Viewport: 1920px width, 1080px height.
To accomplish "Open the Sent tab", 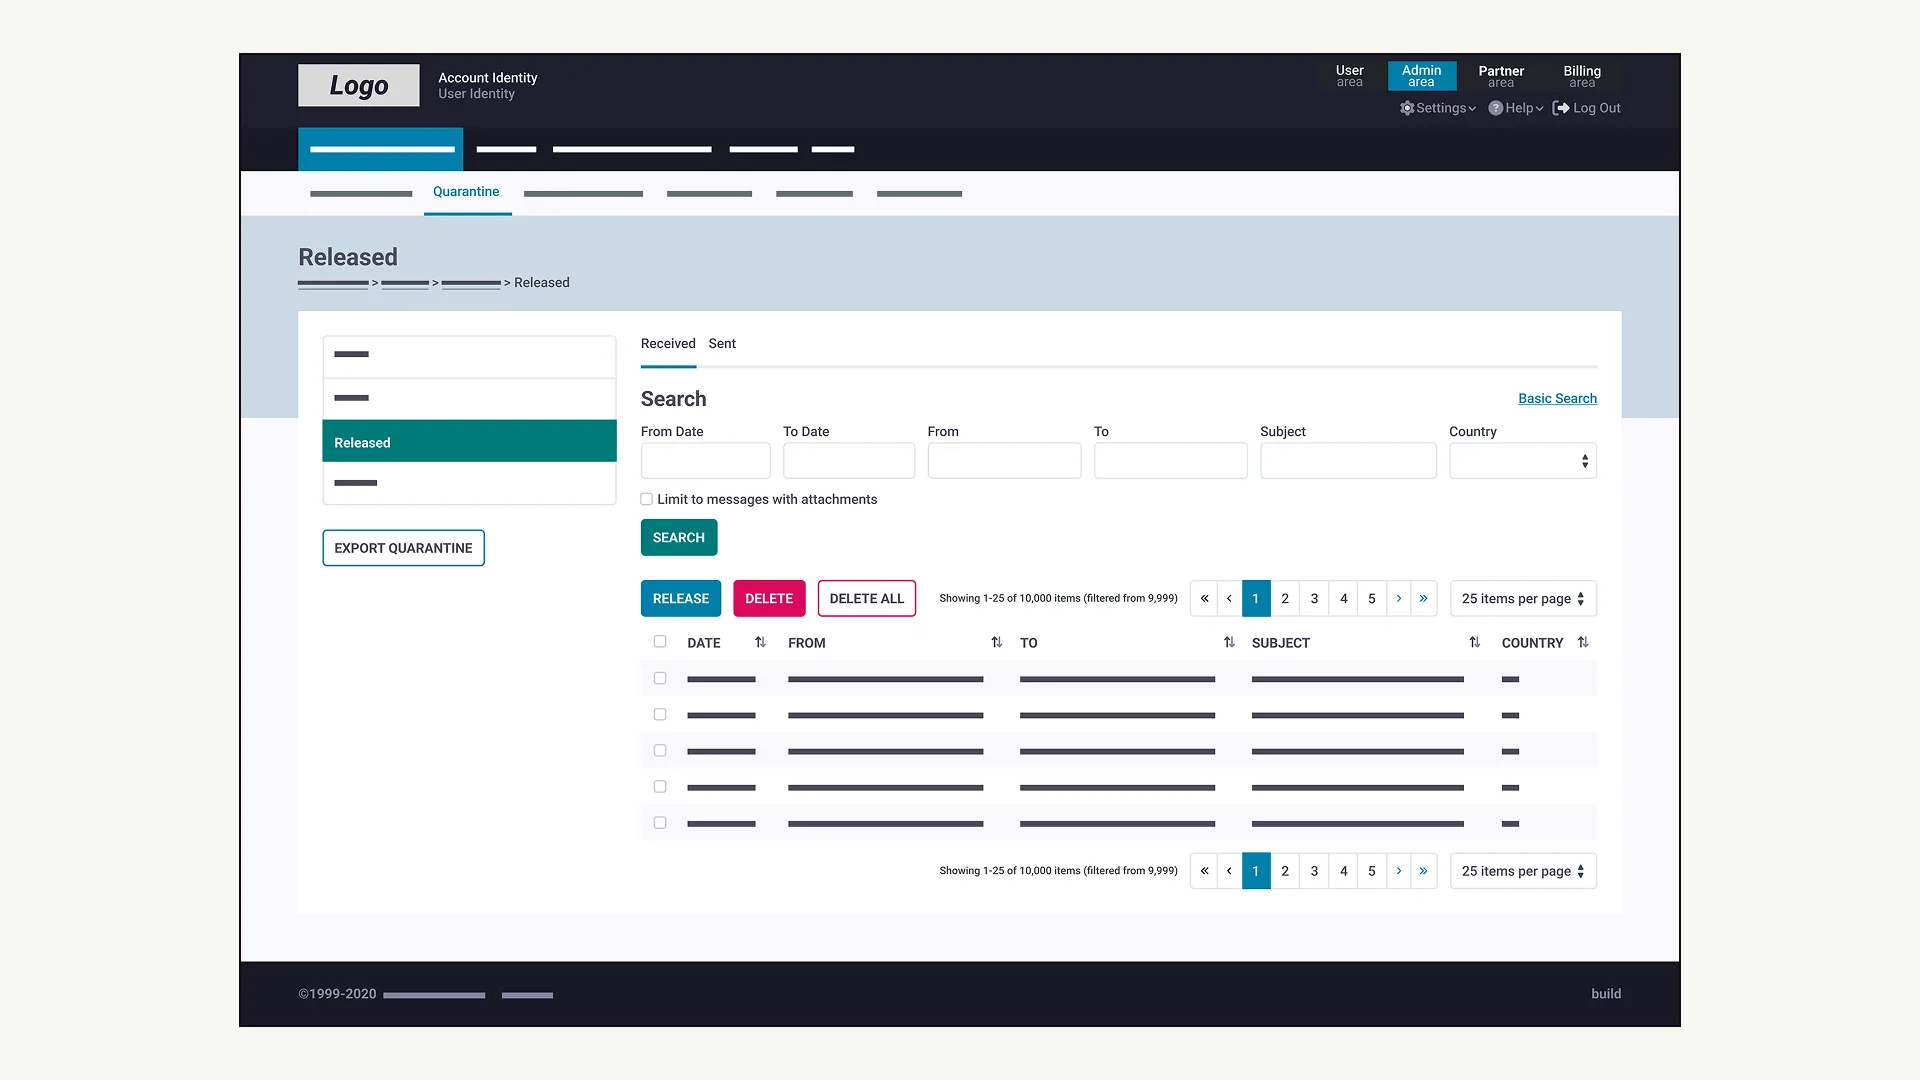I will tap(722, 344).
